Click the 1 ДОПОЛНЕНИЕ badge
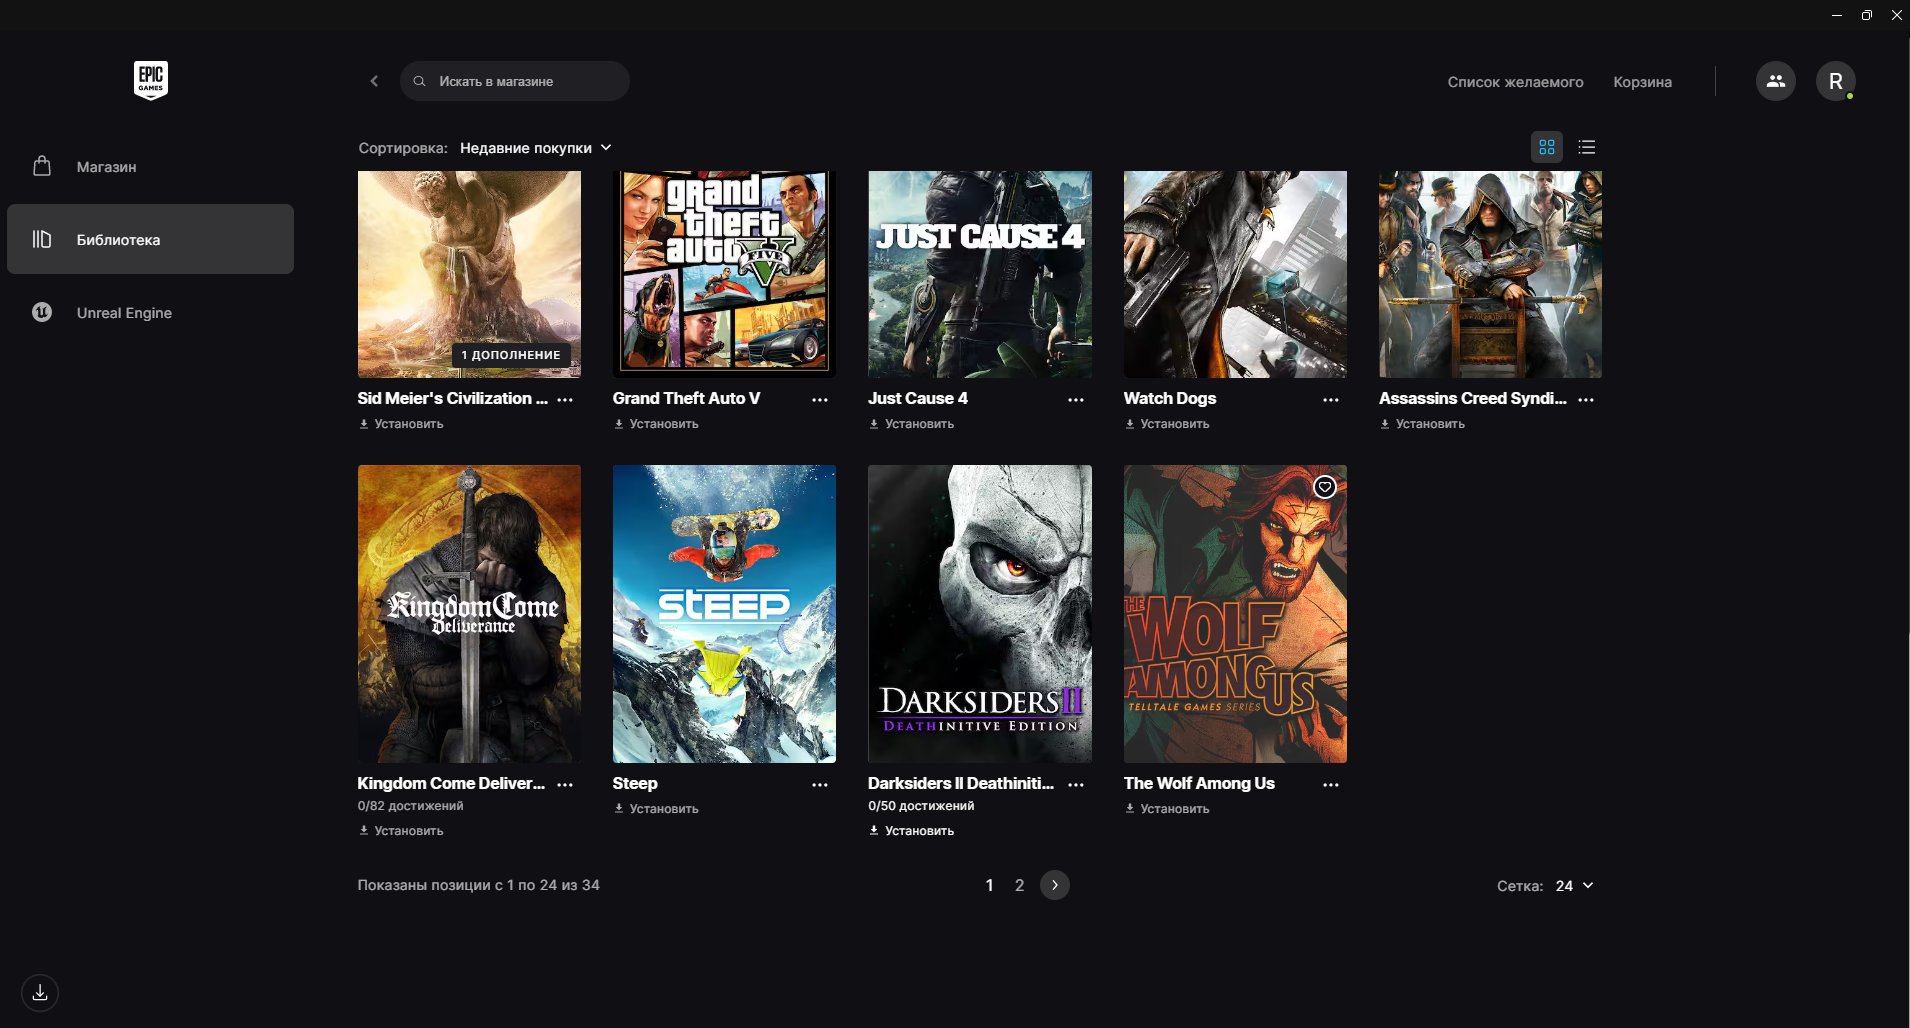The height and width of the screenshot is (1028, 1910). pyautogui.click(x=511, y=355)
